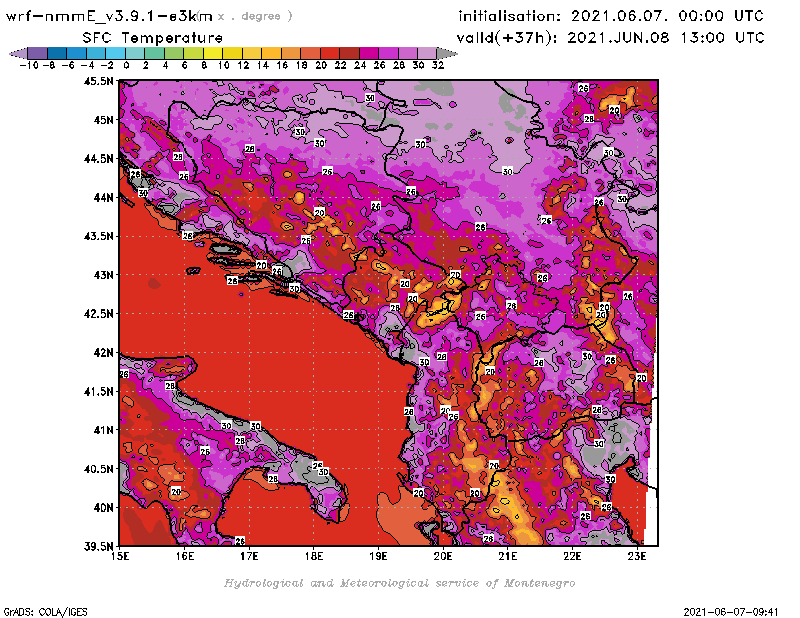Click the 'Hydrological and Meteorological service of Montenegro' caption
Screen dimensions: 800x618
[x=399, y=583]
